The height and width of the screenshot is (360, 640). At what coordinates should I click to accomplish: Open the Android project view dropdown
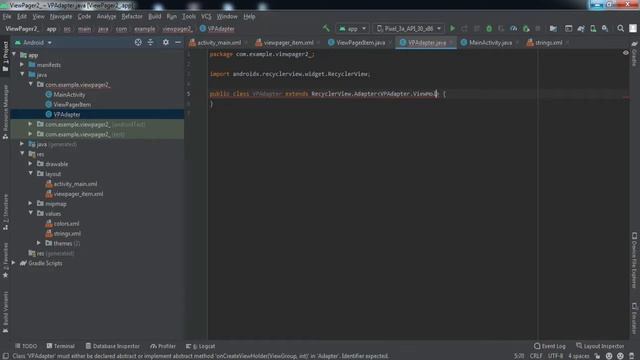pos(33,42)
